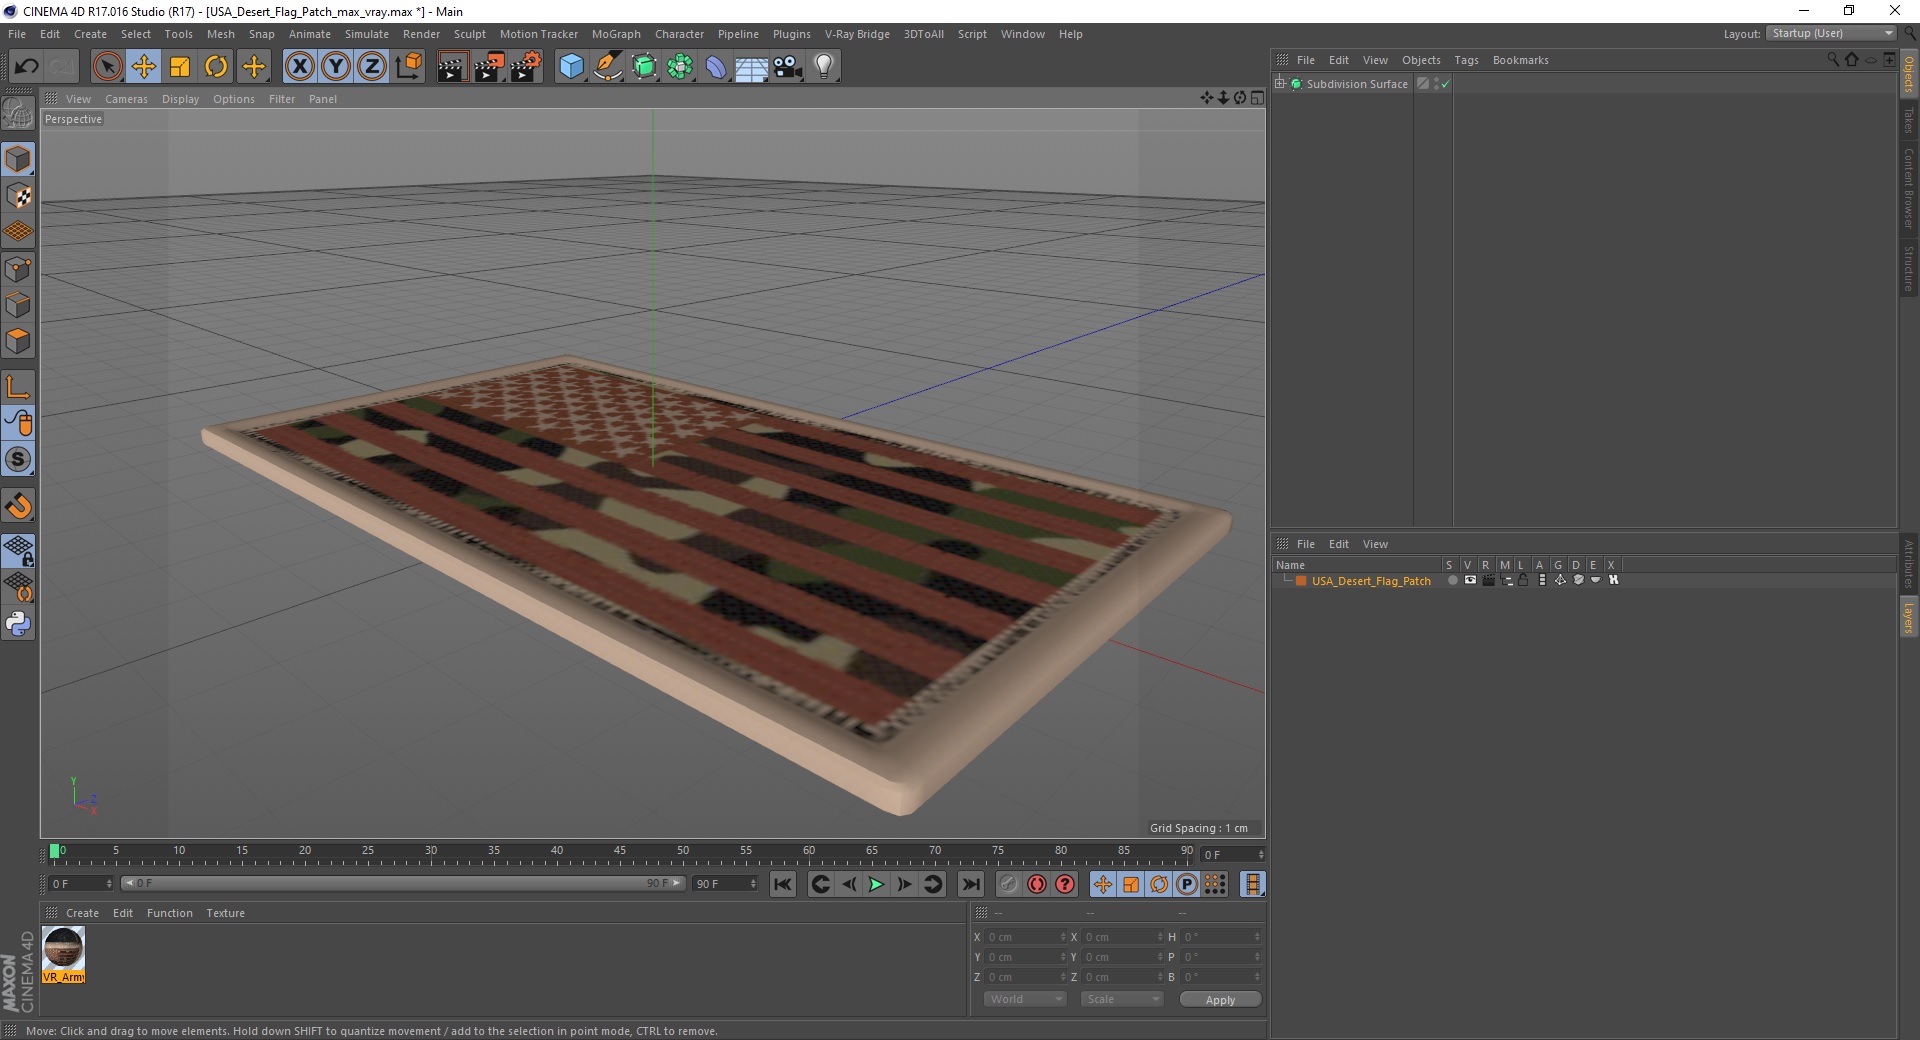The height and width of the screenshot is (1040, 1920).
Task: Toggle Z axis lock
Action: point(372,67)
